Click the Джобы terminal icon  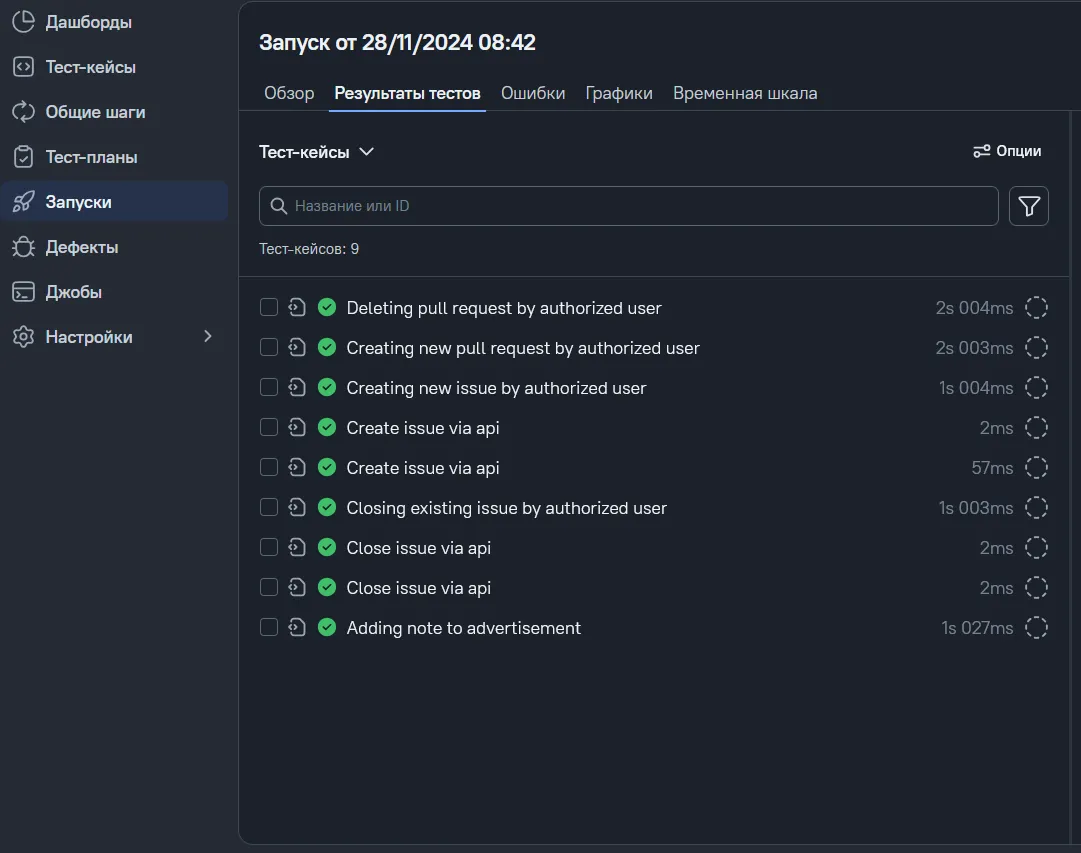coord(23,292)
